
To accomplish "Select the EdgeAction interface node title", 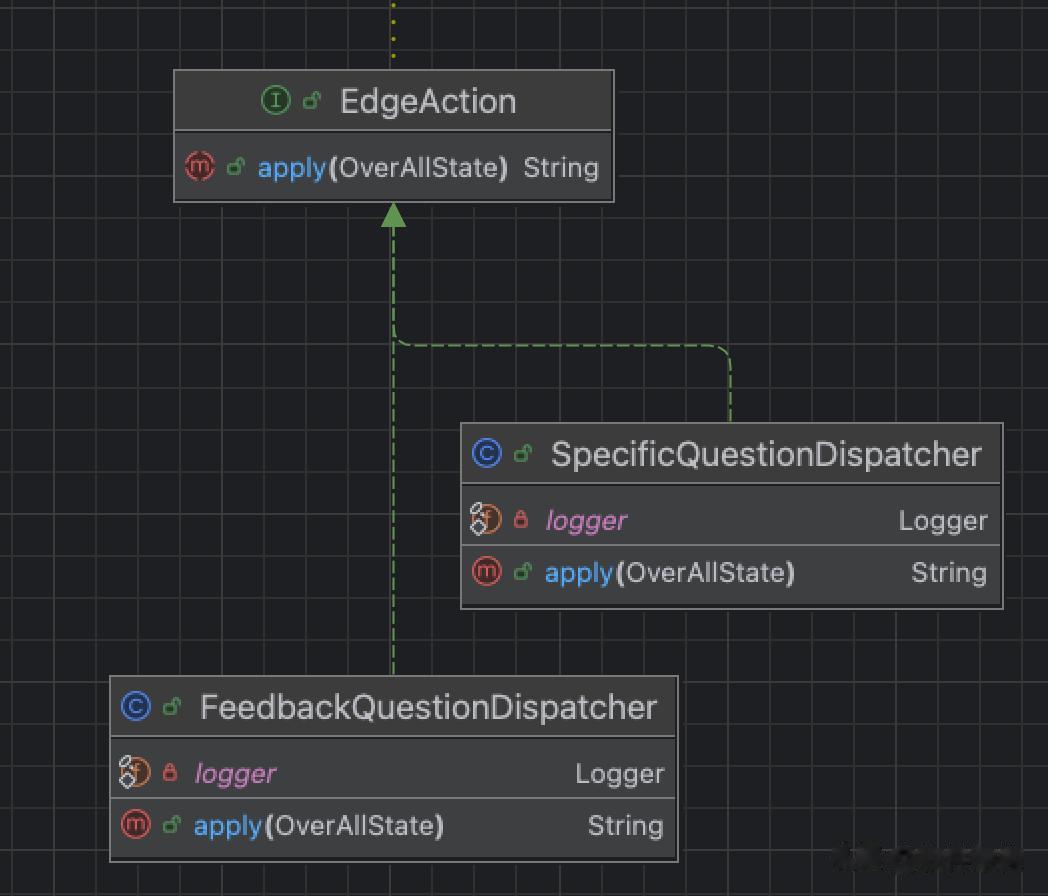I will click(x=428, y=101).
